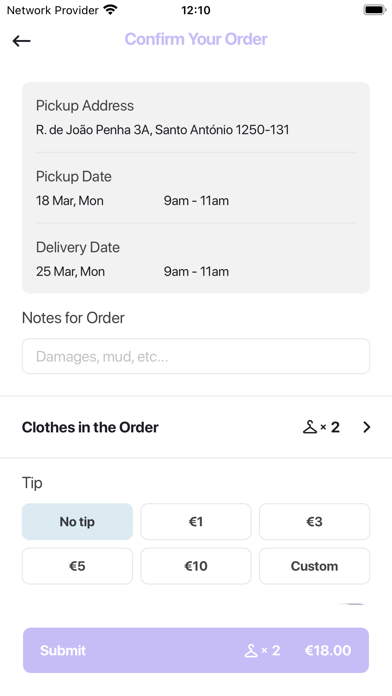Open the Clothes in the Order row
Viewport: 392px width, 696px height.
pos(196,427)
